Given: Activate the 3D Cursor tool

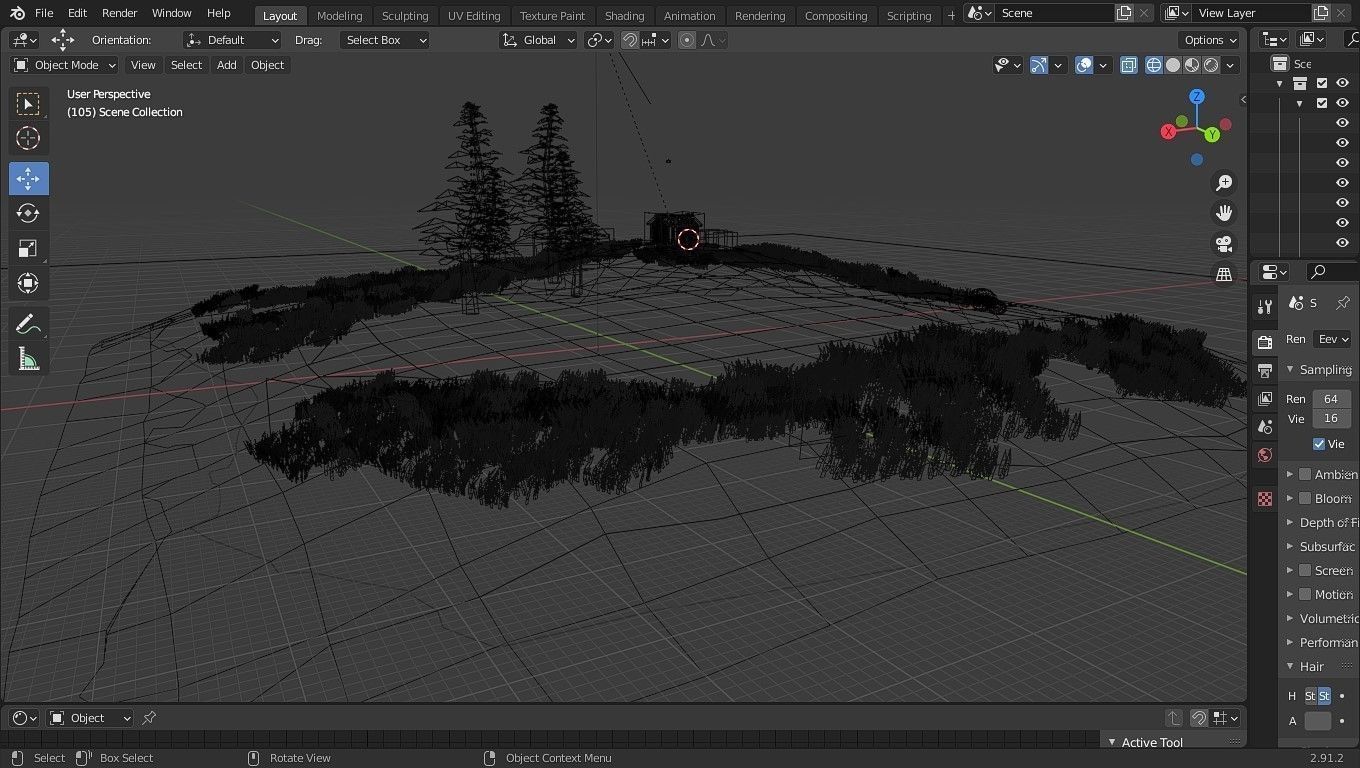Looking at the screenshot, I should click(28, 138).
